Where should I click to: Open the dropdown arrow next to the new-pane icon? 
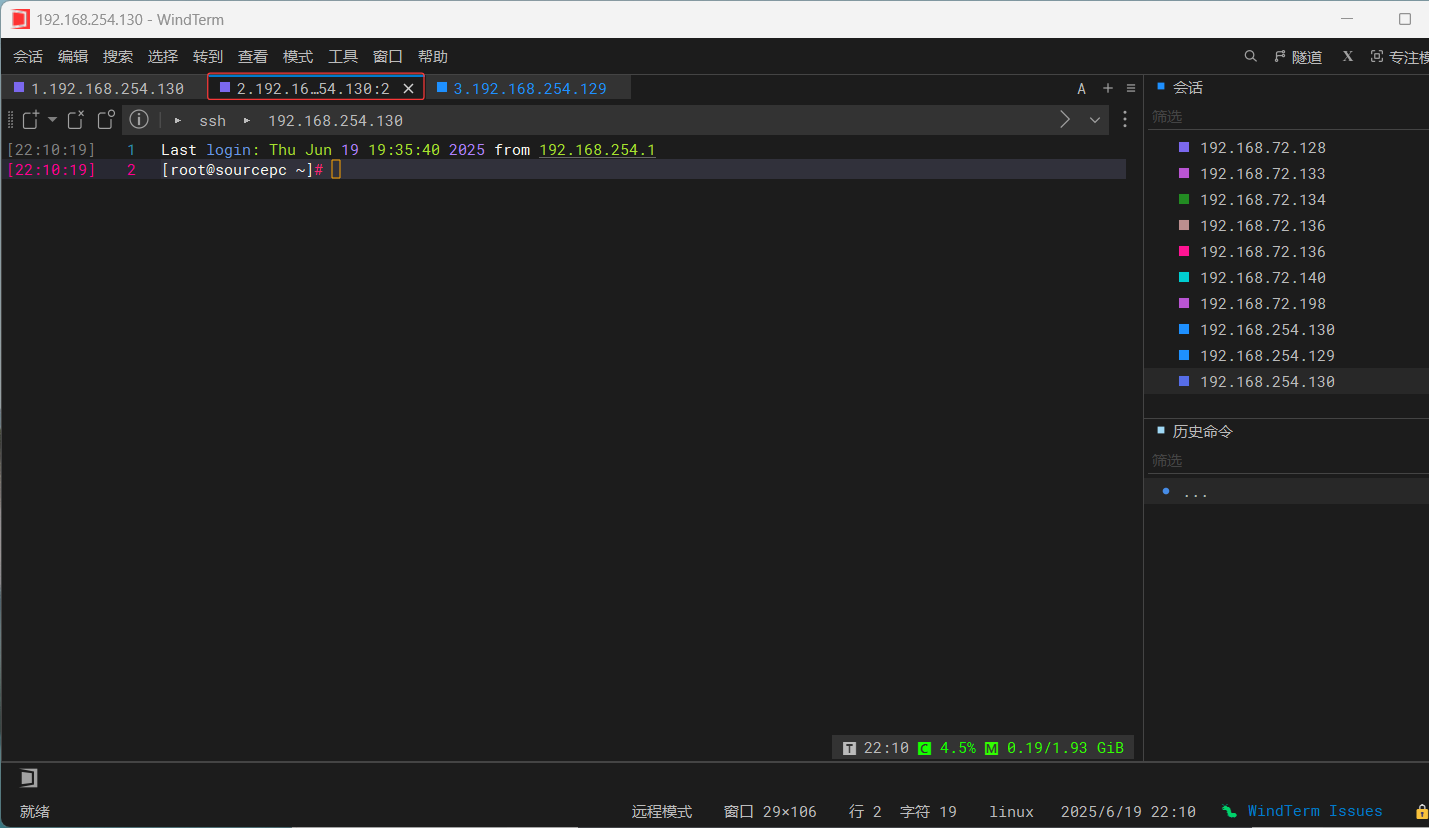click(52, 119)
